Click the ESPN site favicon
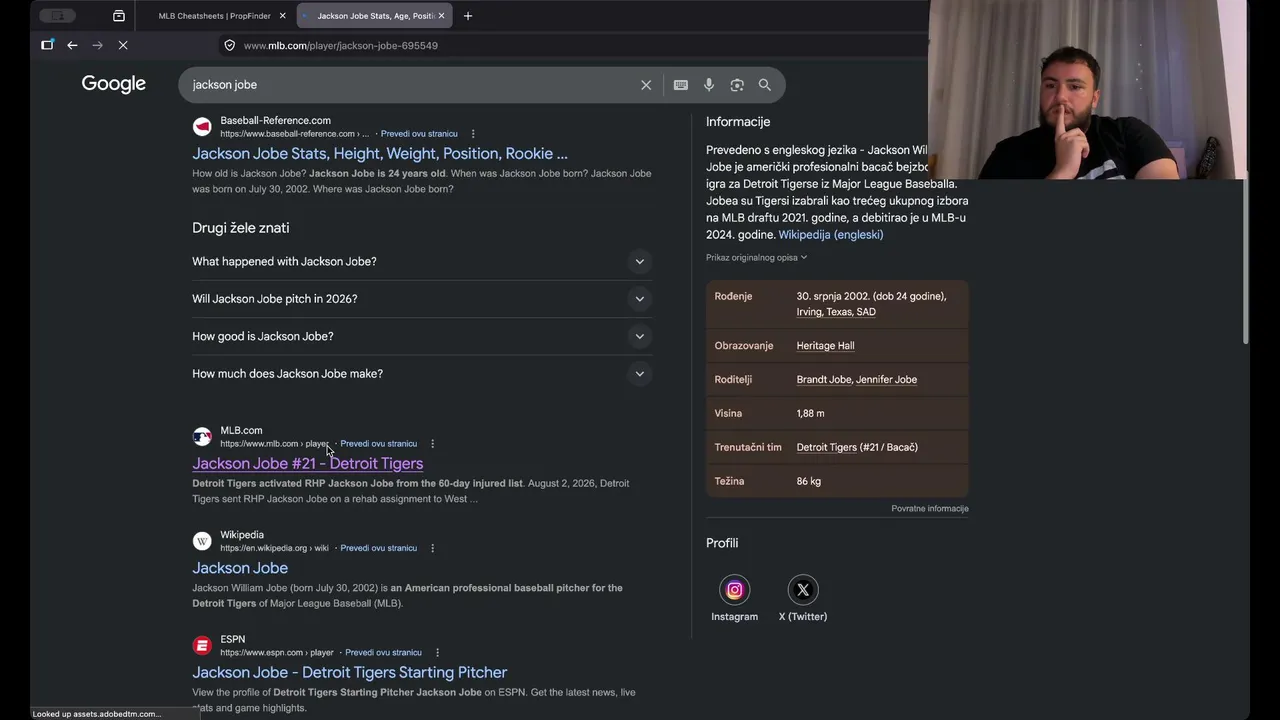Viewport: 1280px width, 720px height. pyautogui.click(x=202, y=646)
